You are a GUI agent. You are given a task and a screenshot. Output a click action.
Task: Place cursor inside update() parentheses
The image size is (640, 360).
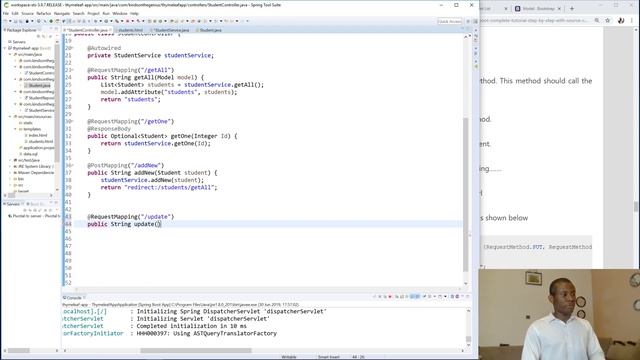[x=158, y=224]
